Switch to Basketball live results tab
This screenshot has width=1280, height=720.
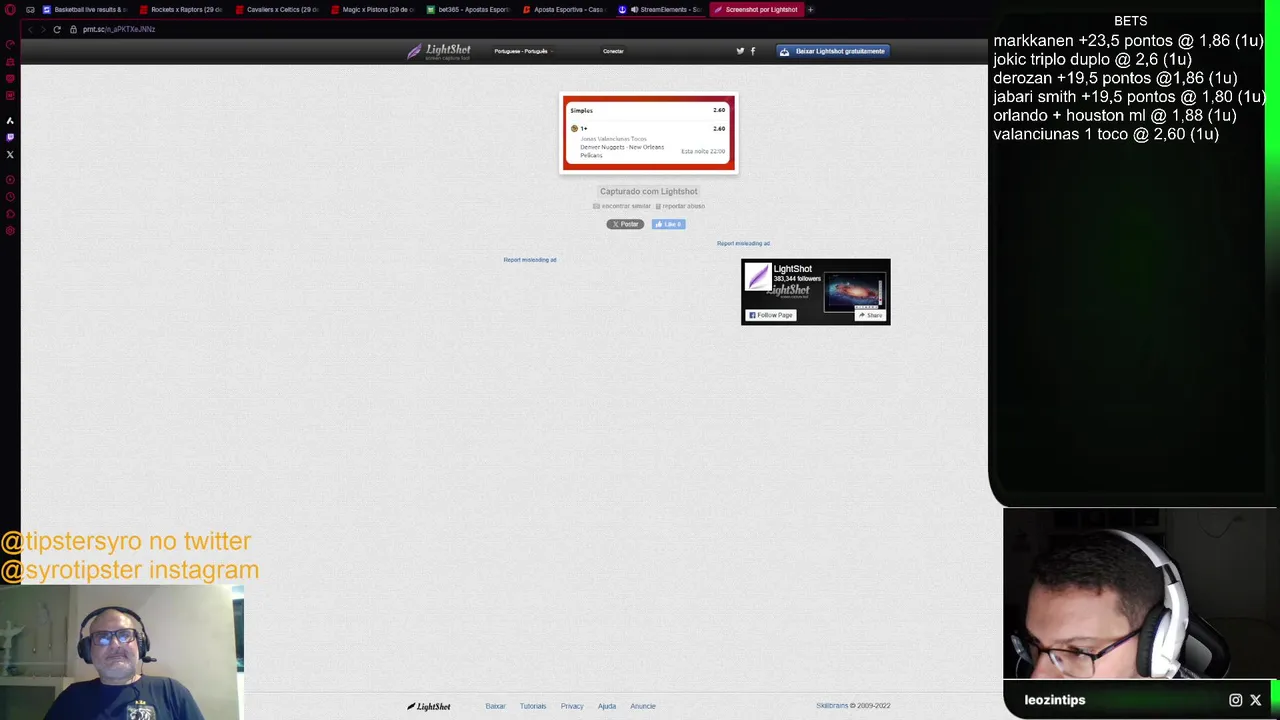(85, 9)
